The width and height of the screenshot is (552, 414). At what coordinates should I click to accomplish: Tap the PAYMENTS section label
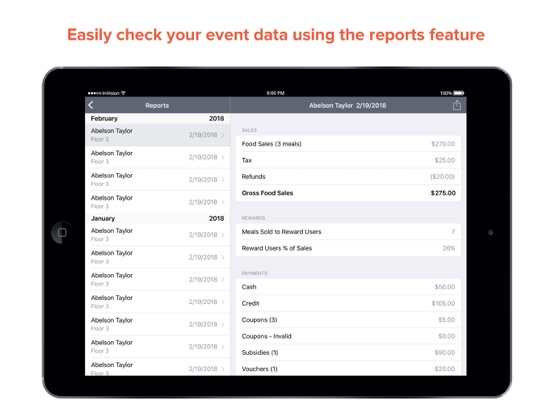pyautogui.click(x=255, y=273)
